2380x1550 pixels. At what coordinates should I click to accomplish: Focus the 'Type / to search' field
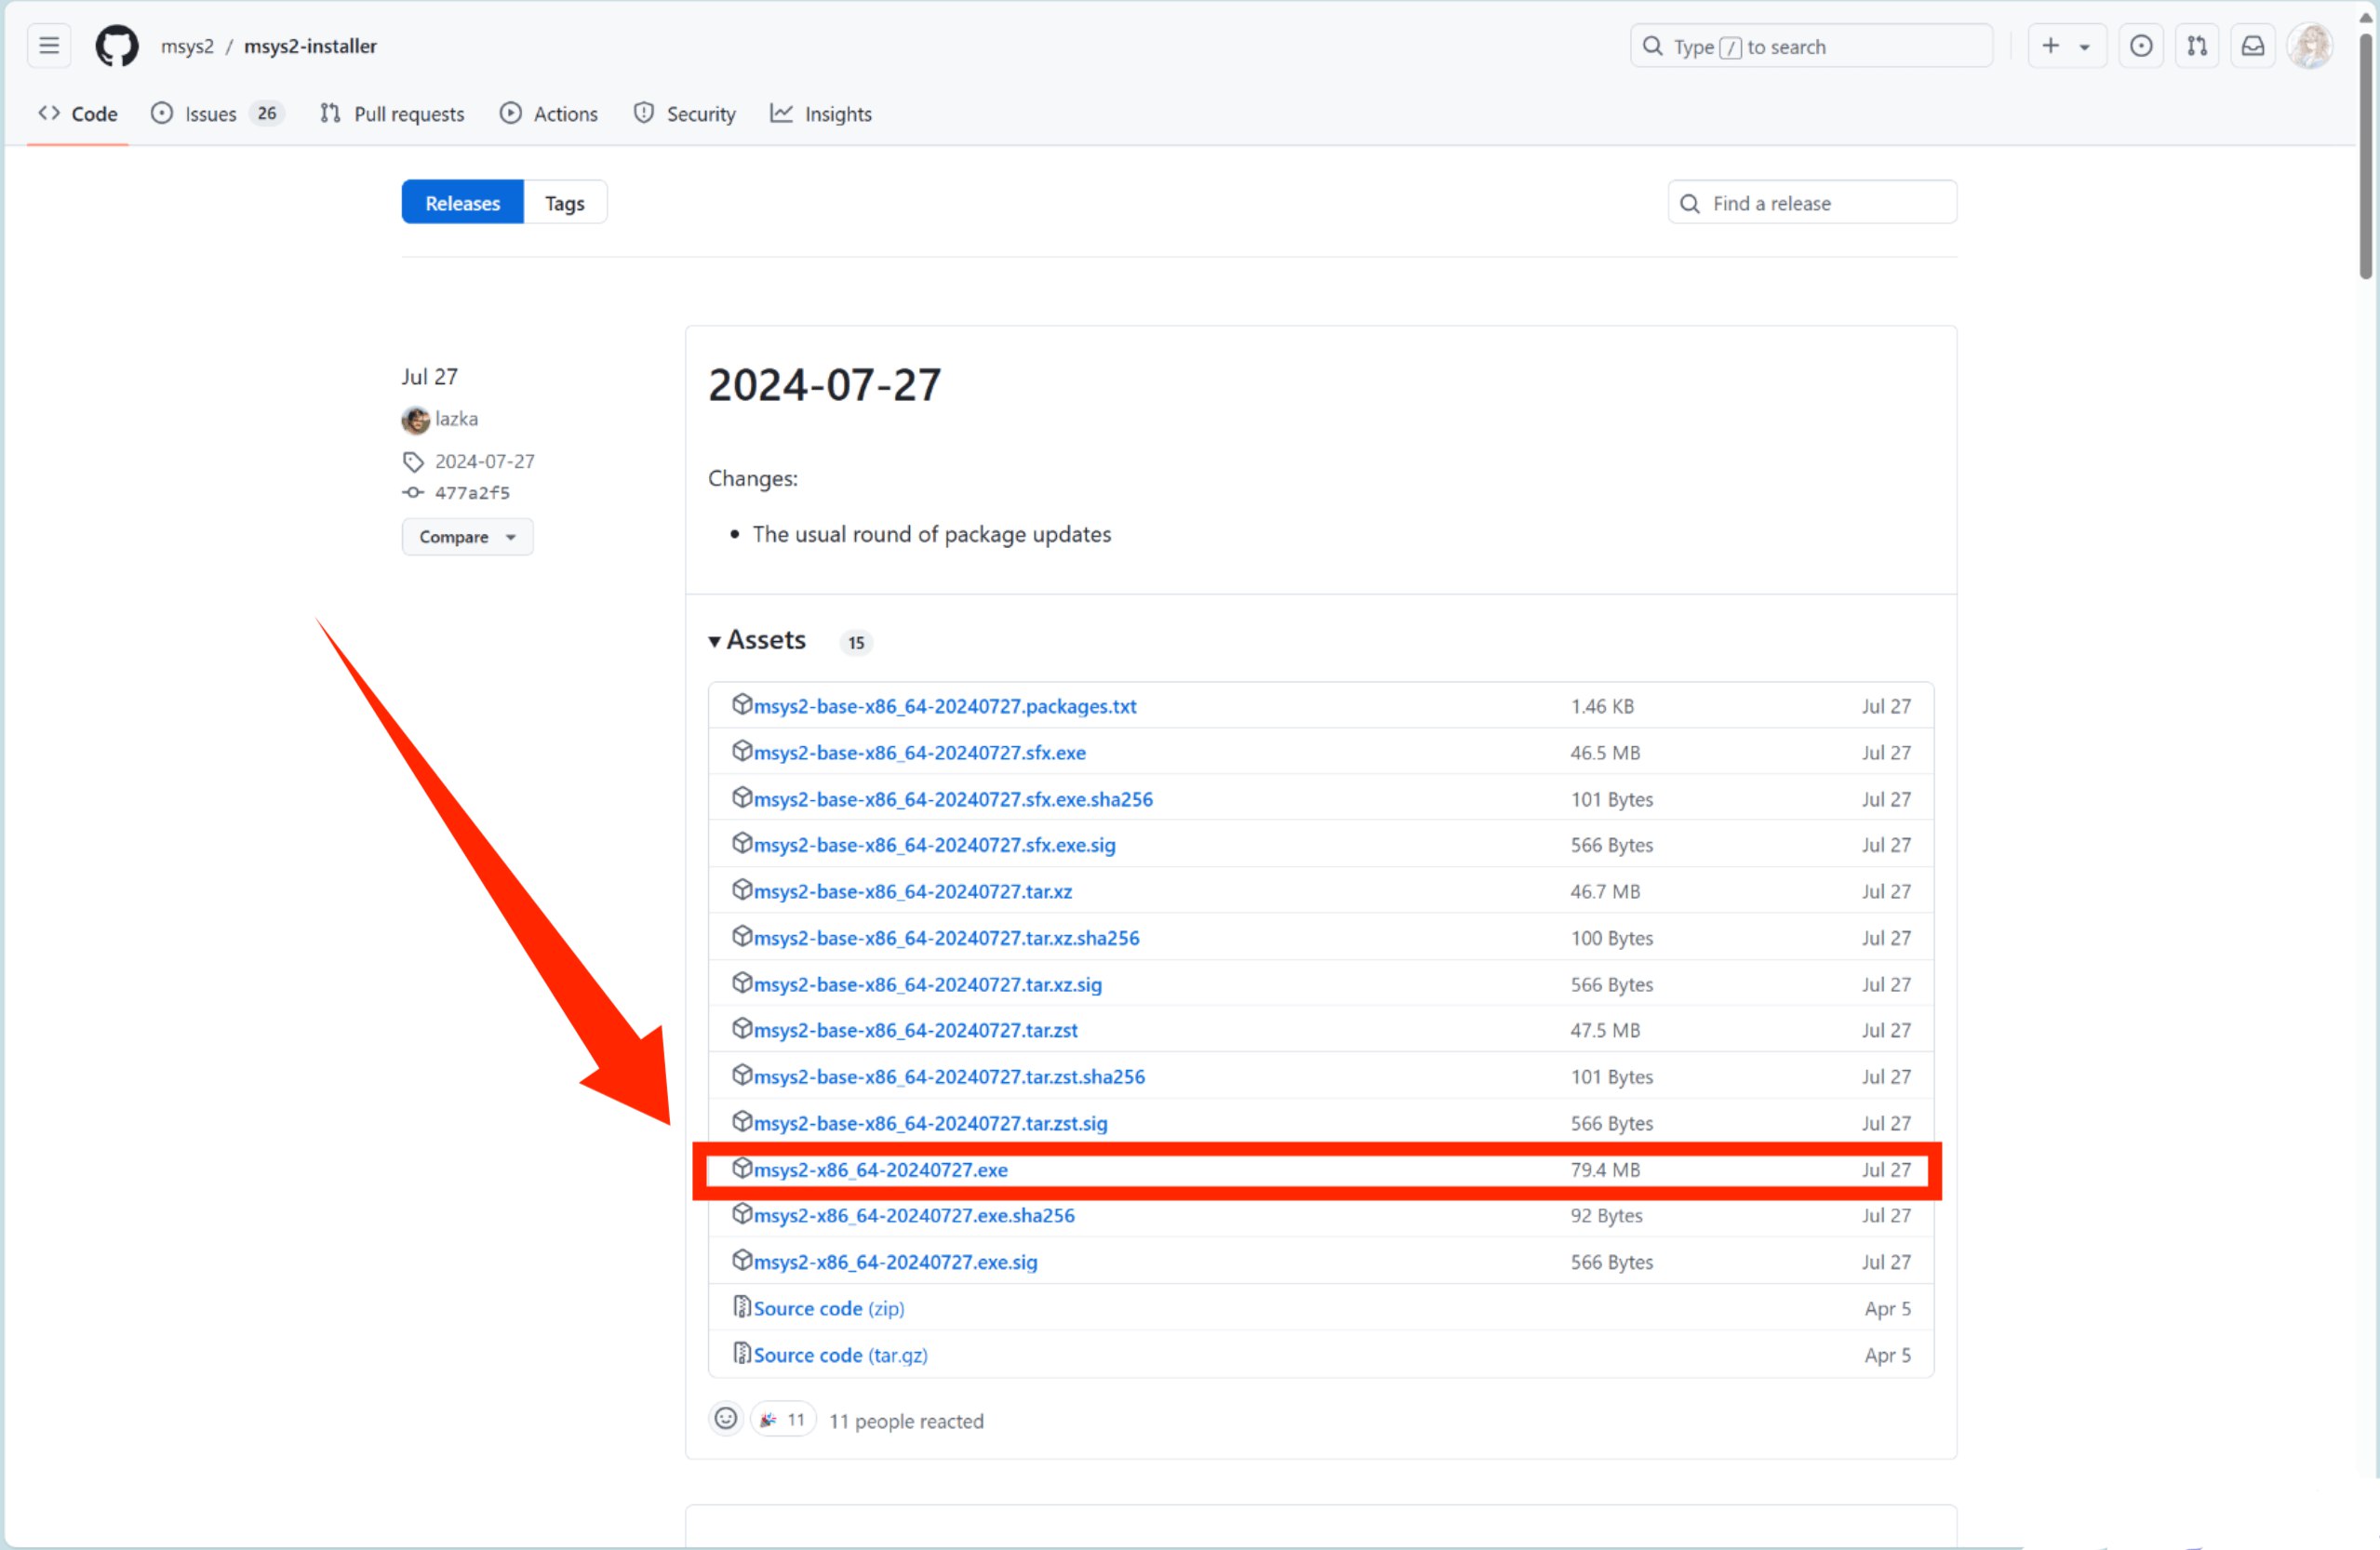[1811, 46]
